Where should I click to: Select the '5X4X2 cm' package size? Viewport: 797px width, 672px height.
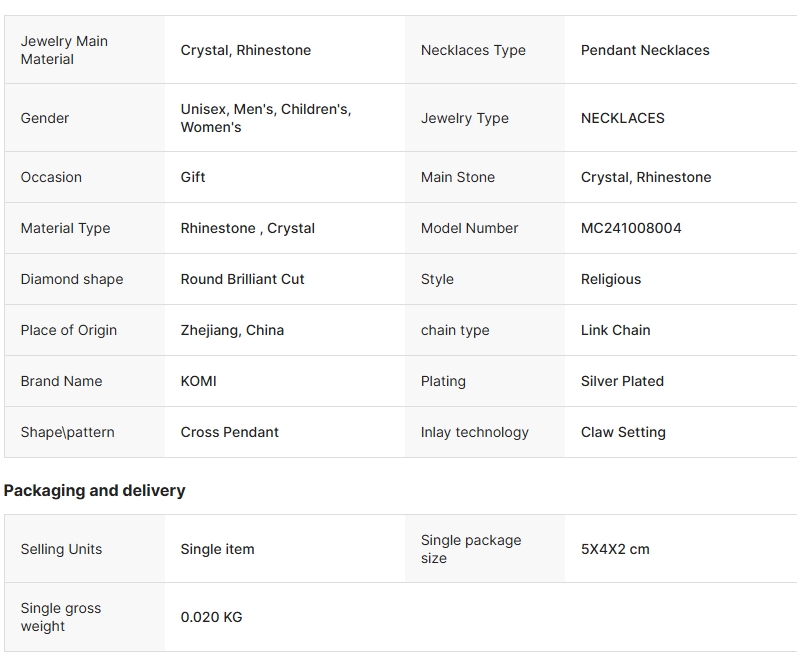[x=615, y=549]
